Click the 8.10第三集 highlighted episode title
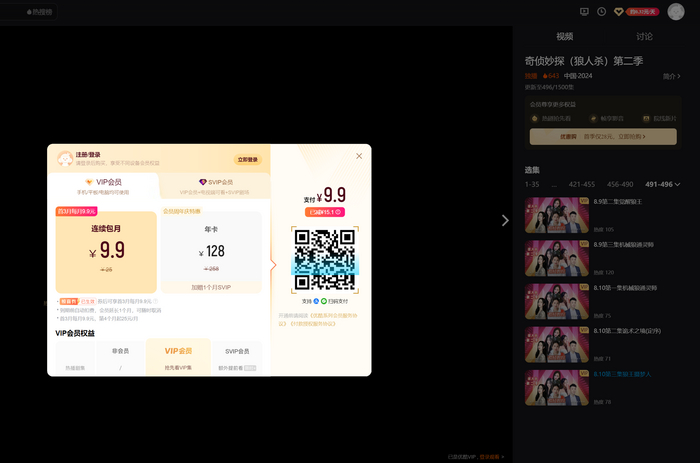The image size is (700, 463). click(x=622, y=374)
